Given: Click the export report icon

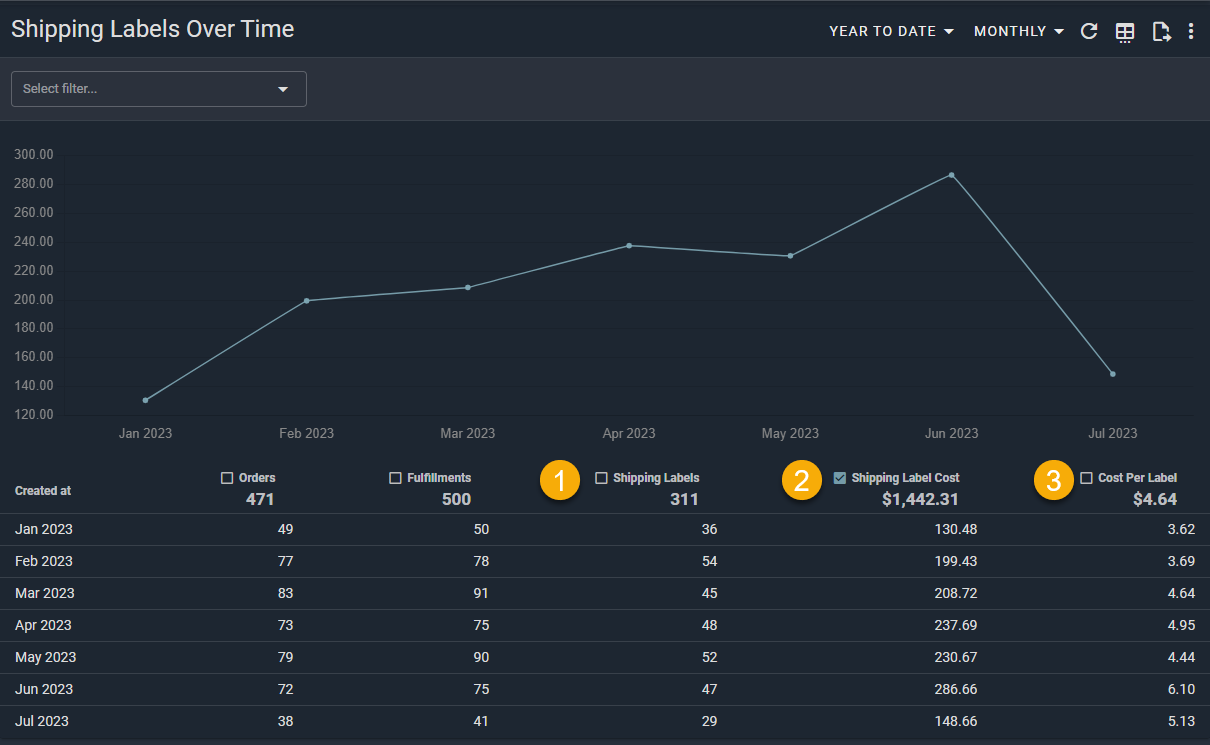Looking at the screenshot, I should [1160, 32].
